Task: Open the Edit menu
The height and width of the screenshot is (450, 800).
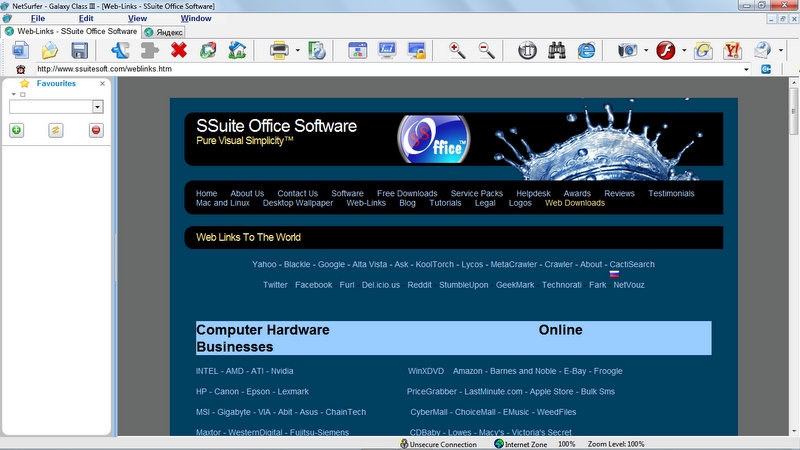Action: [x=86, y=18]
